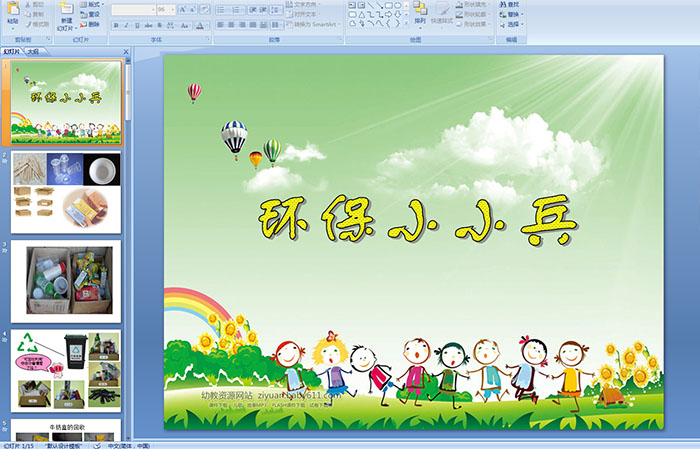The height and width of the screenshot is (449, 700).
Task: Open the Paragraph dialog launcher
Action: point(340,39)
